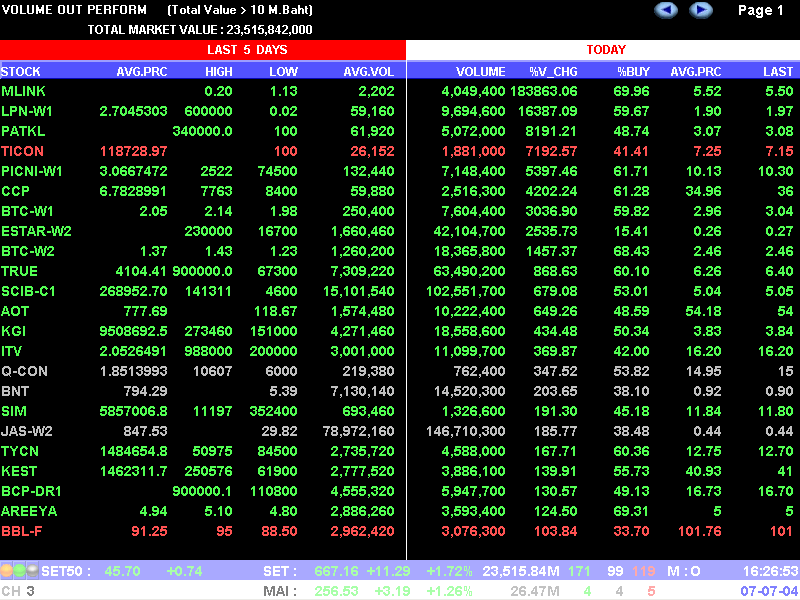Click the total market value 23,515,842,000

(x=269, y=30)
